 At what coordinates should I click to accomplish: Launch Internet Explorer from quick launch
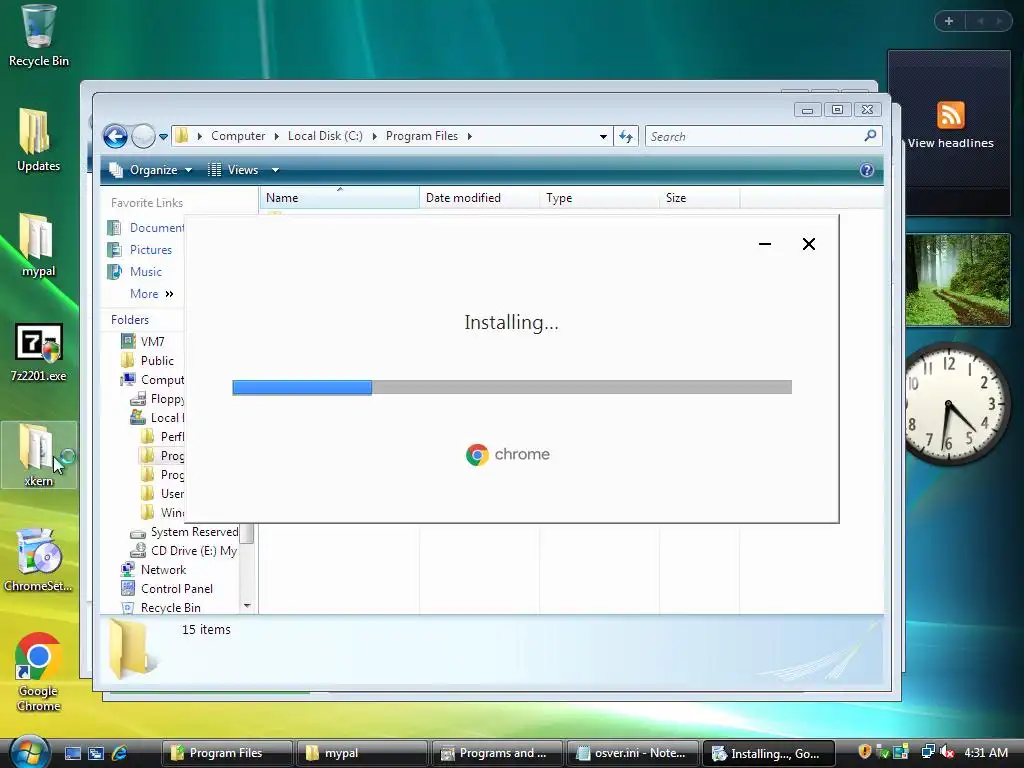click(x=120, y=754)
